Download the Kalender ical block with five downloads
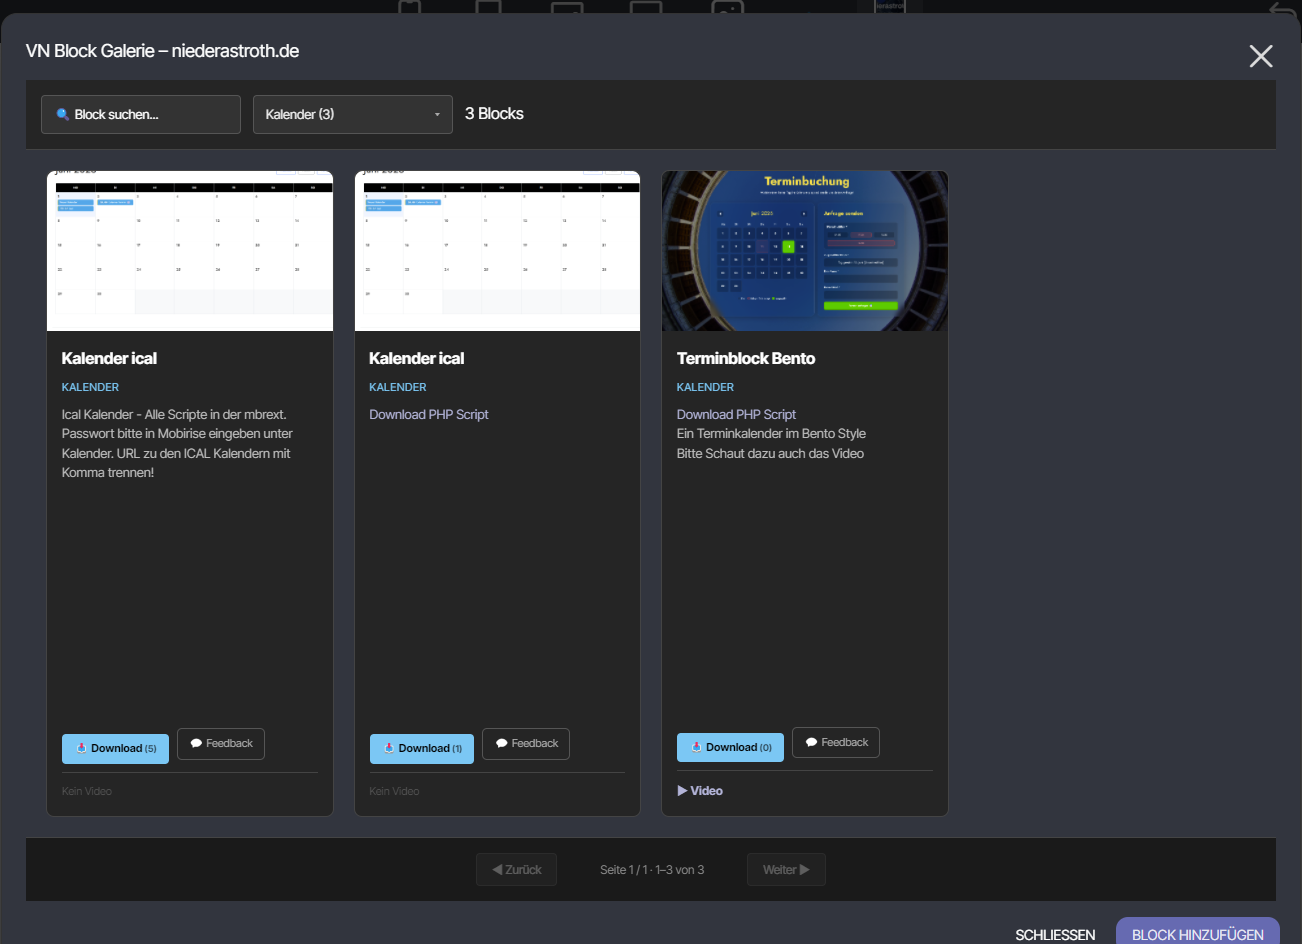This screenshot has height=944, width=1302. pyautogui.click(x=116, y=748)
